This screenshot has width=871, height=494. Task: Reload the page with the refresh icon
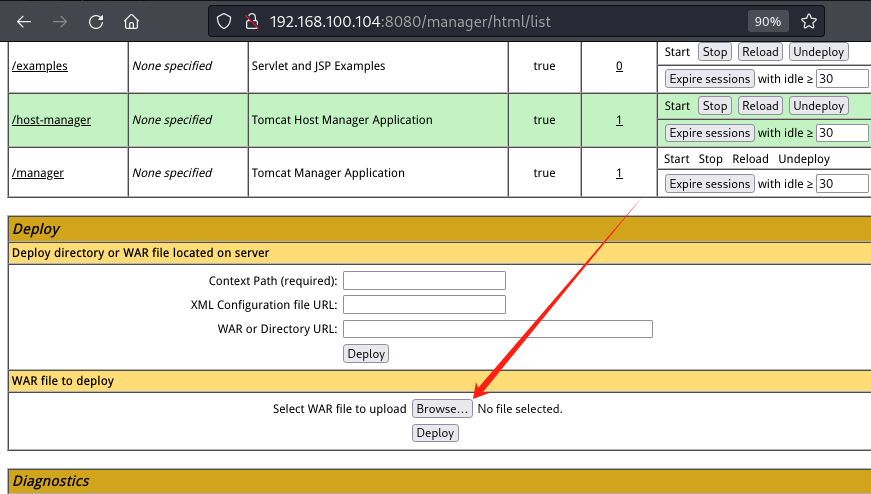coord(96,21)
